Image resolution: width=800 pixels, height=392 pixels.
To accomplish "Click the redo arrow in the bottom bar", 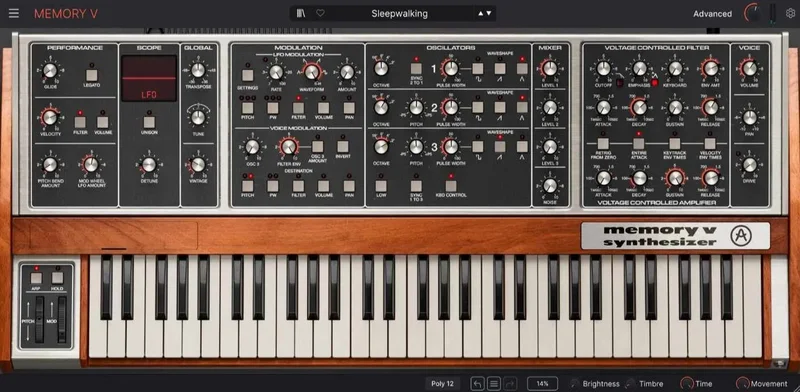I will coord(510,384).
